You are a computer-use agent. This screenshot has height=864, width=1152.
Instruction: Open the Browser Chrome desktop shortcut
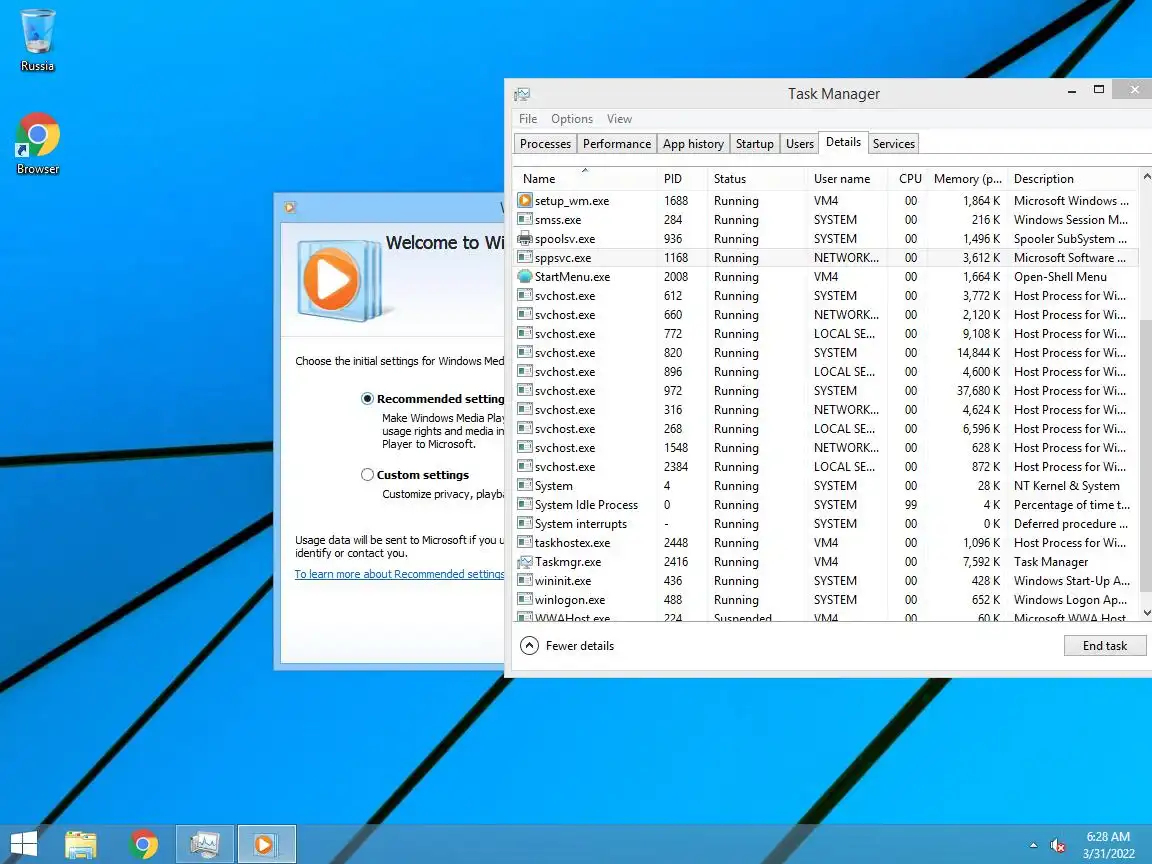[x=37, y=143]
